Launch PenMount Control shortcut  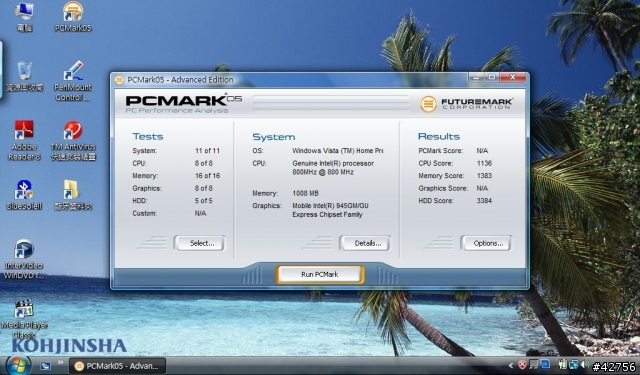[73, 81]
